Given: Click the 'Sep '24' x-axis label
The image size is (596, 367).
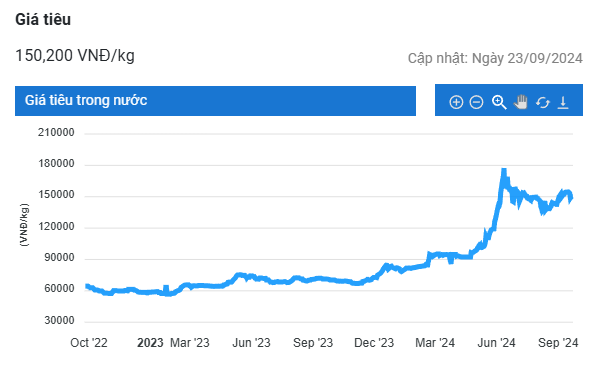Looking at the screenshot, I should click(558, 343).
